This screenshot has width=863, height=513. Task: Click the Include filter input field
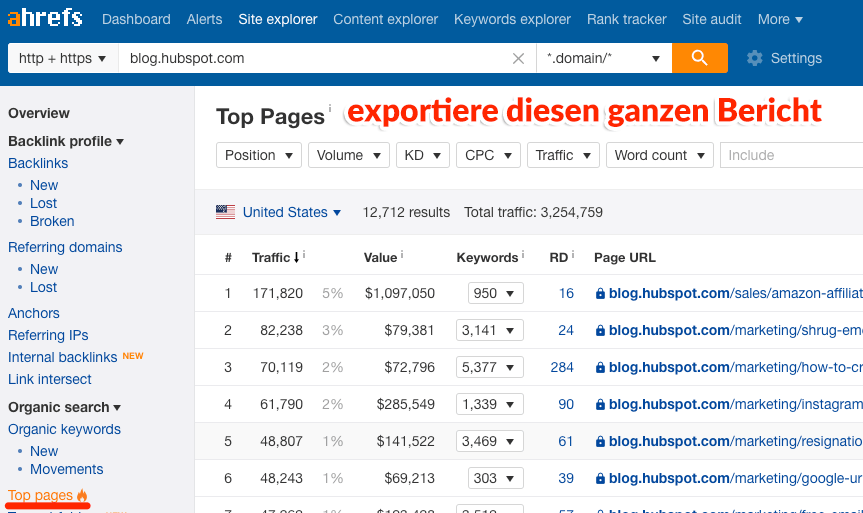[791, 155]
